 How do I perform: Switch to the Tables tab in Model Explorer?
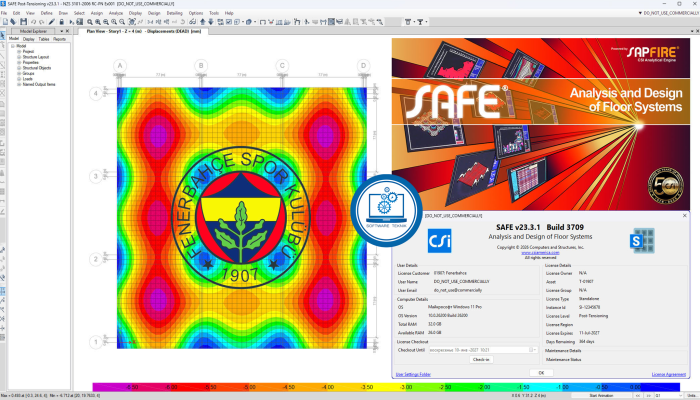pos(44,39)
